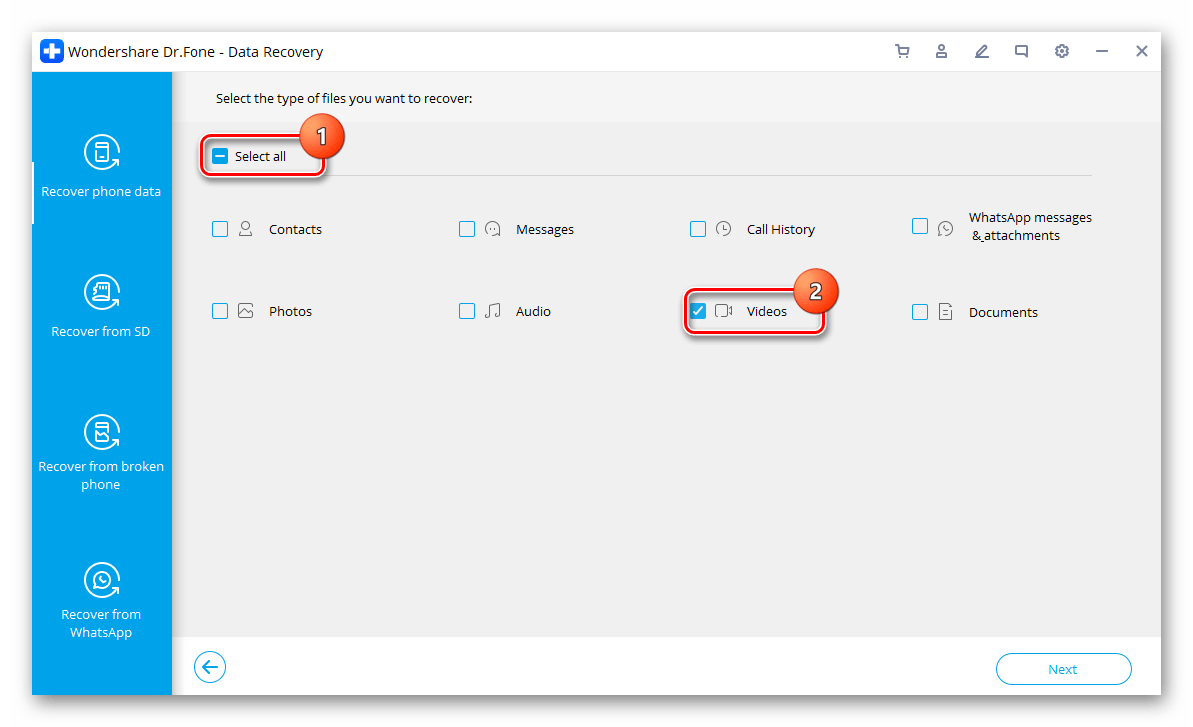1193x727 pixels.
Task: Check the Contacts checkbox
Action: (x=220, y=229)
